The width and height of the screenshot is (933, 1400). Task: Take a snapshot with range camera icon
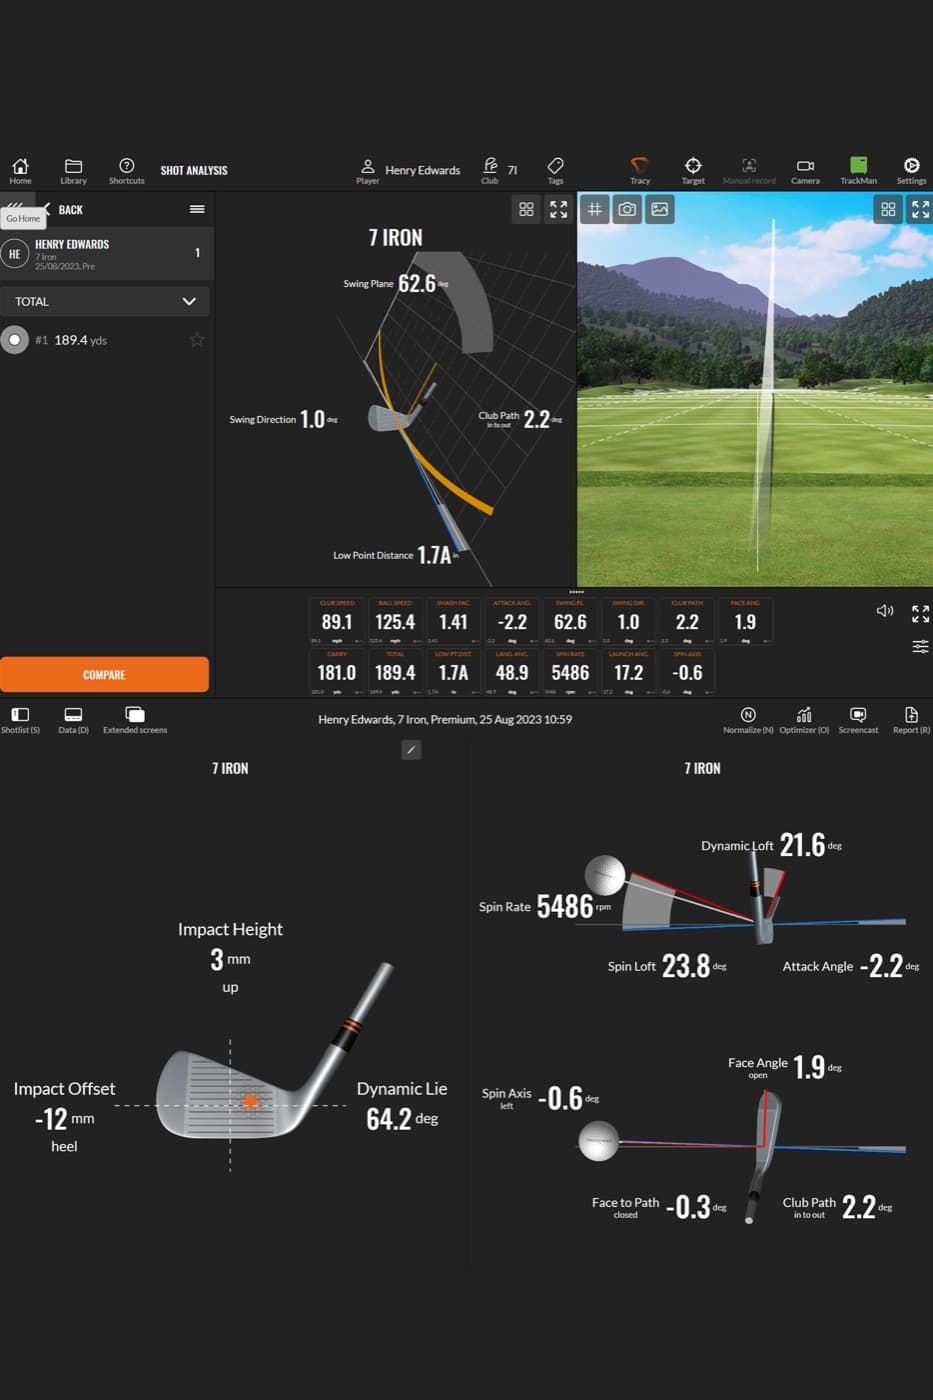627,209
